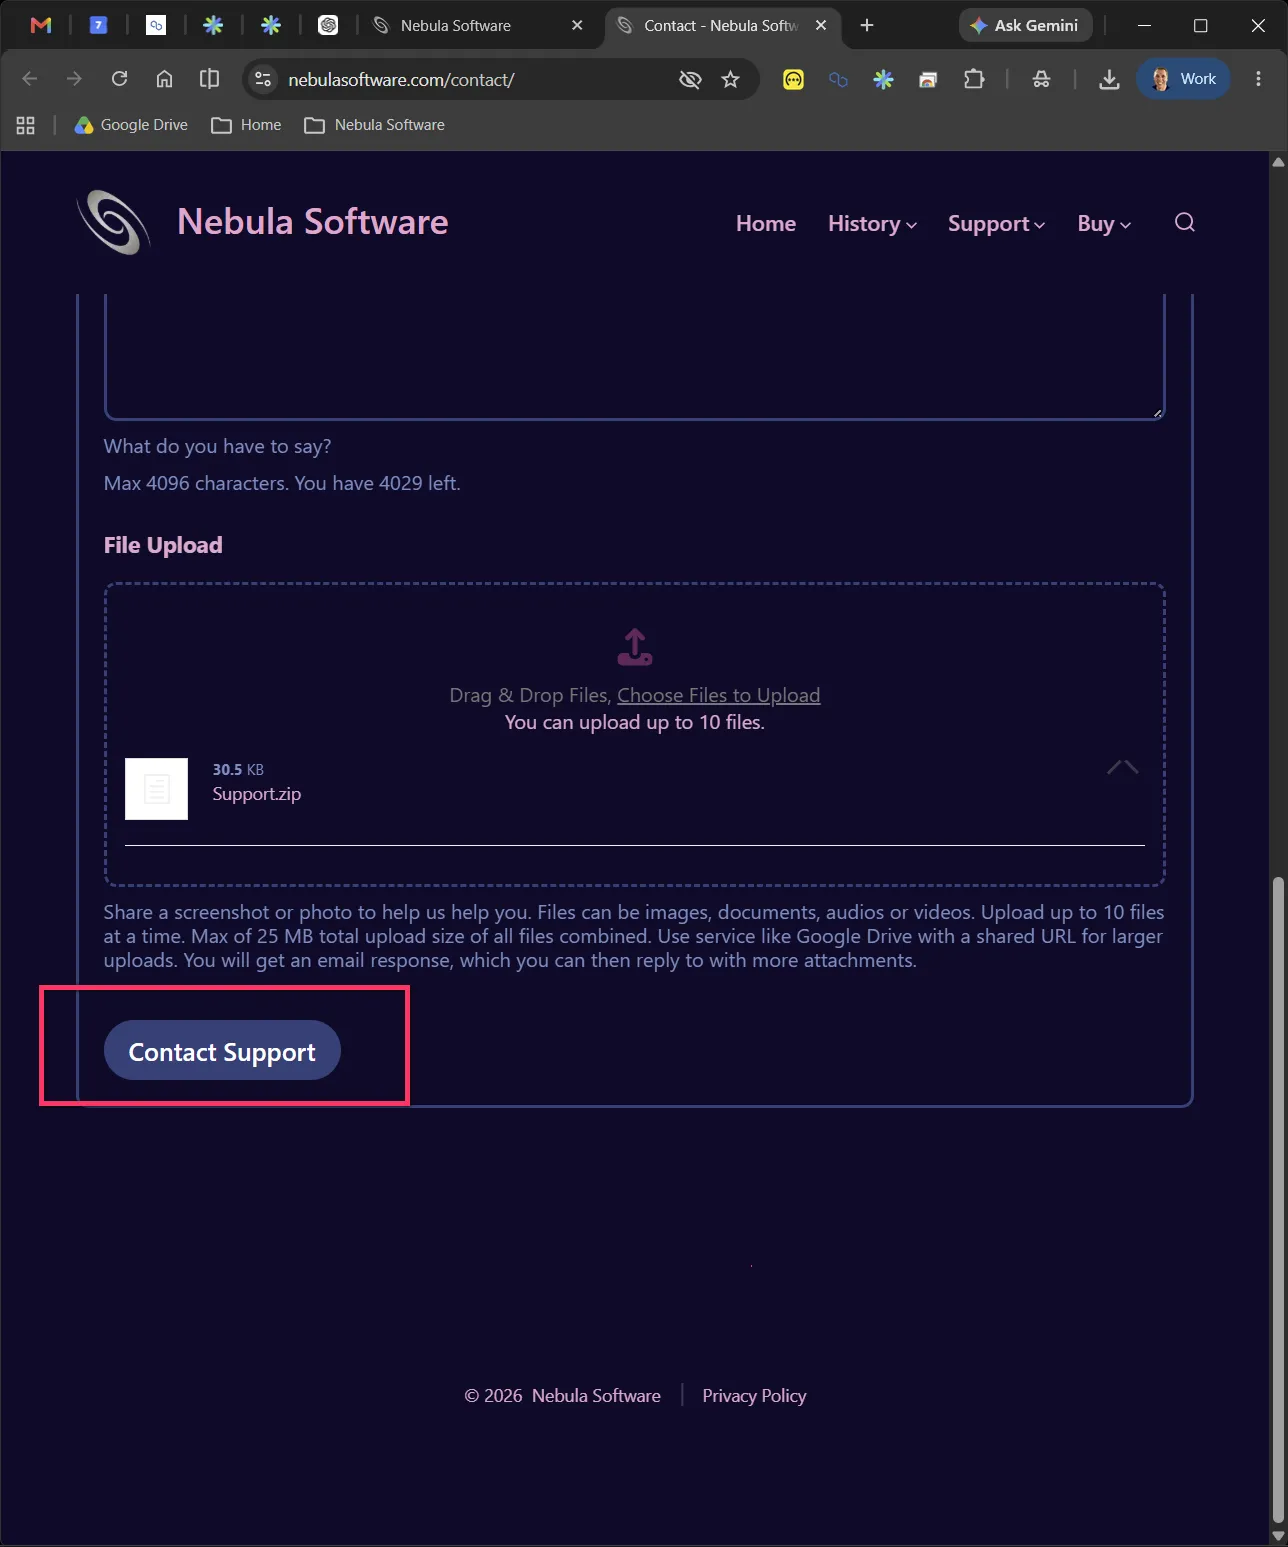
Task: Click the upload arrow icon
Action: [635, 647]
